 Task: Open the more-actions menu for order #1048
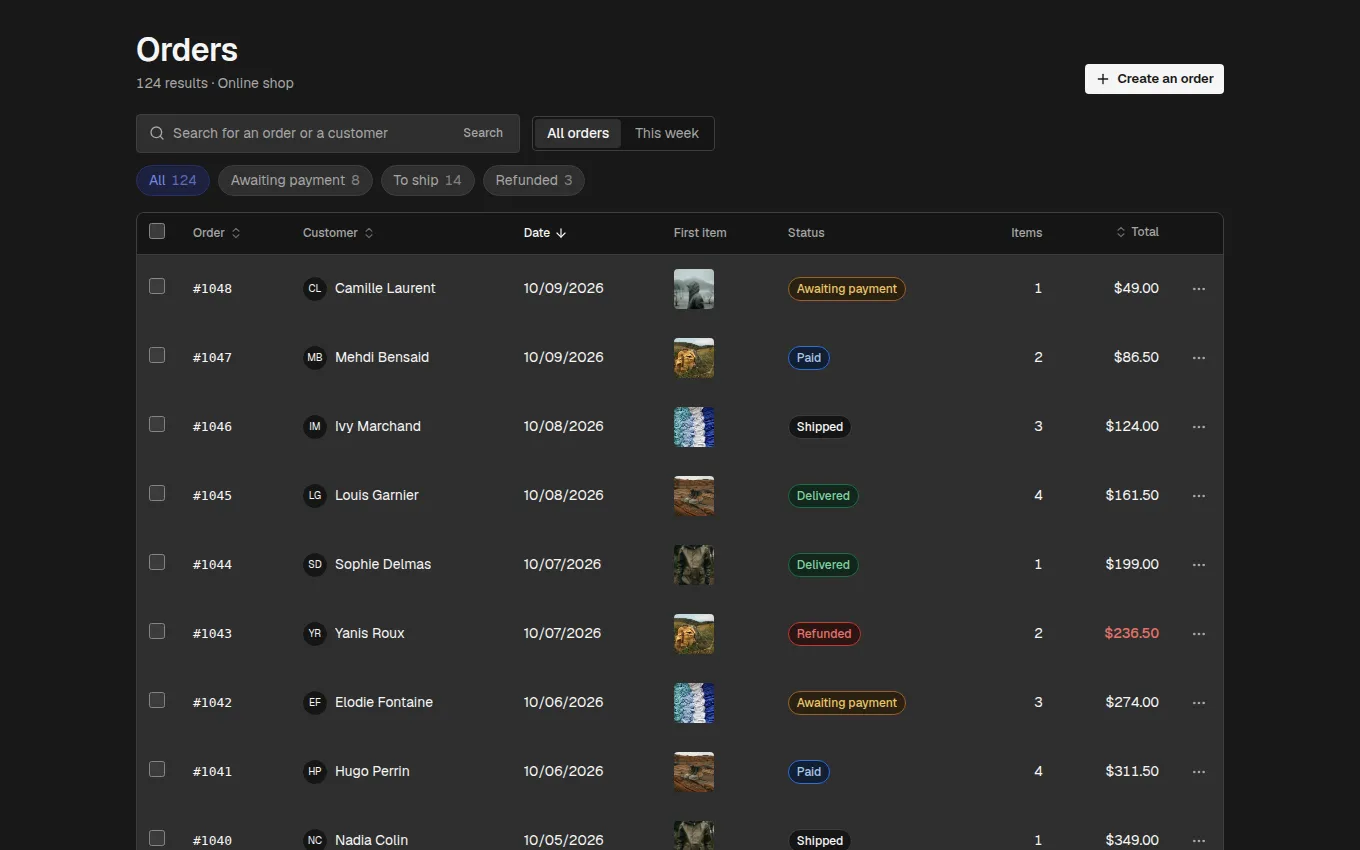[x=1199, y=289]
